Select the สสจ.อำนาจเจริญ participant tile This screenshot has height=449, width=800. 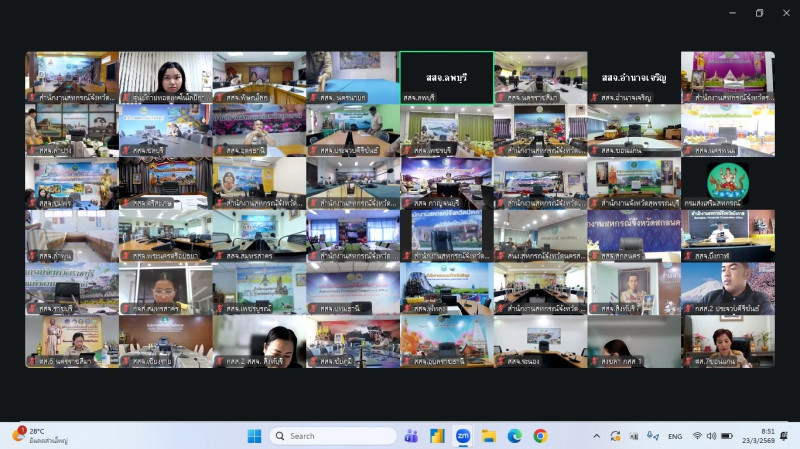coord(634,77)
